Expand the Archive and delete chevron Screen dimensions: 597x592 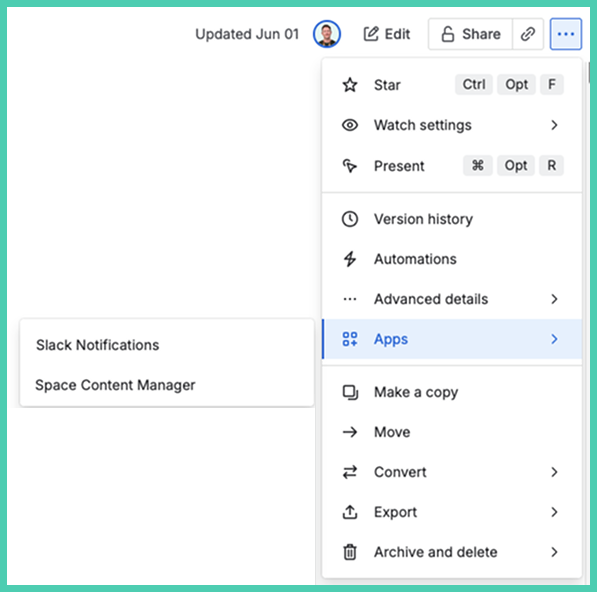pos(554,552)
